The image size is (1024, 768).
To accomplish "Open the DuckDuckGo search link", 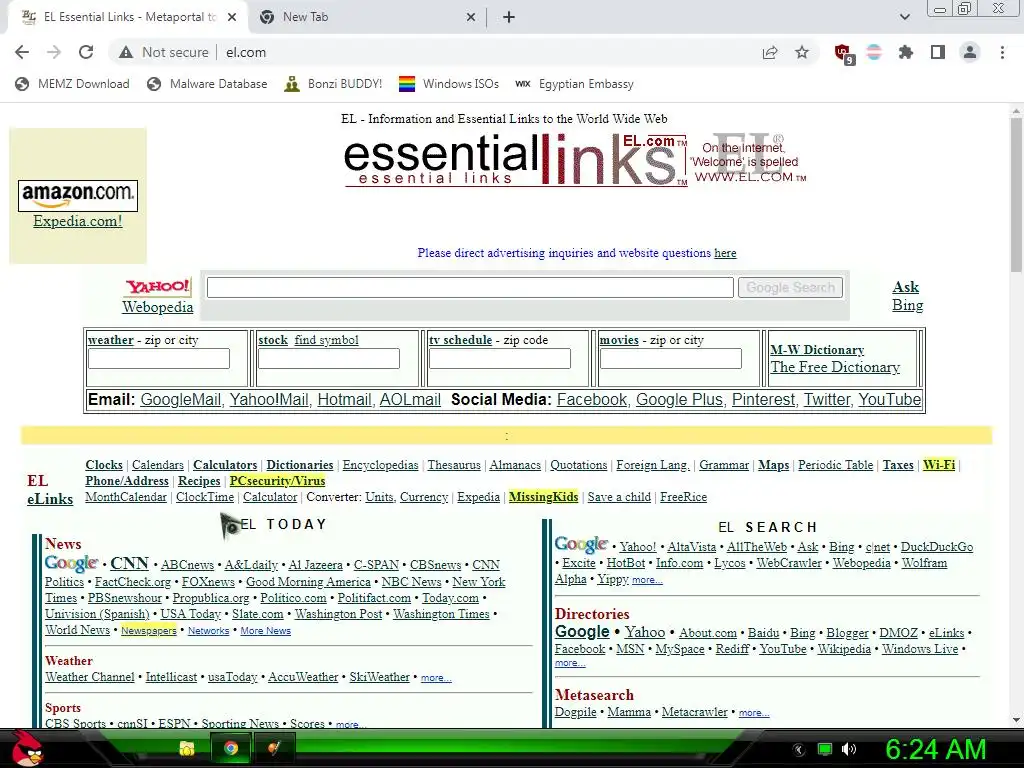I will pos(937,547).
